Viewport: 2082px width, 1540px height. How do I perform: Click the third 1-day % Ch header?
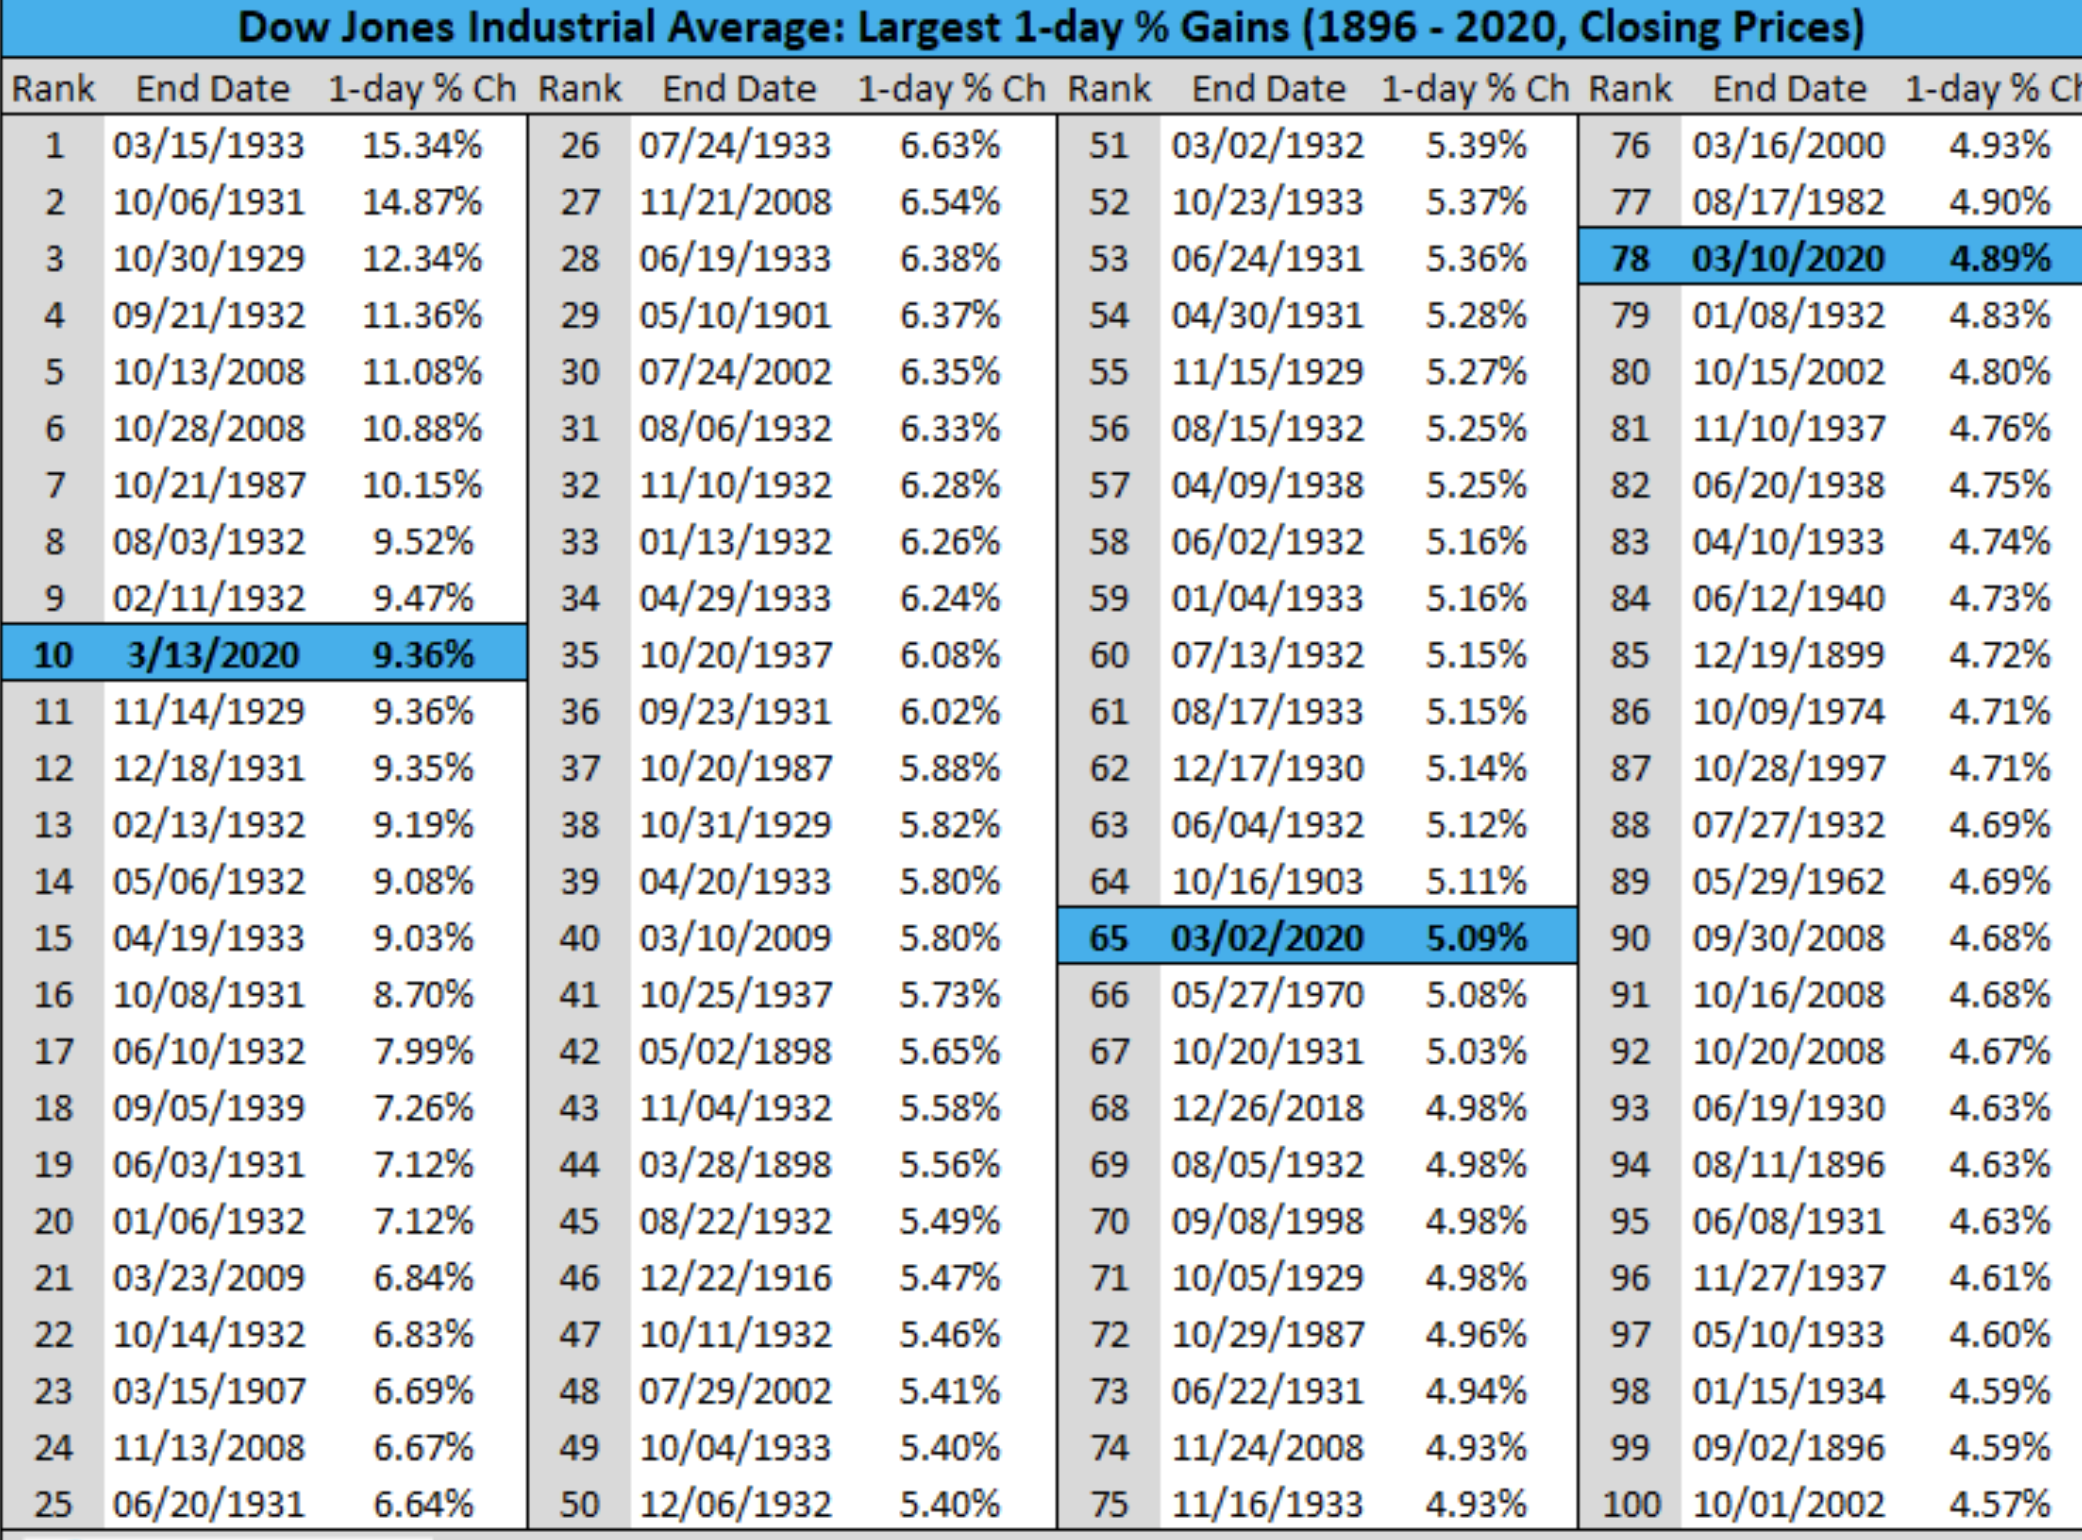(1475, 88)
